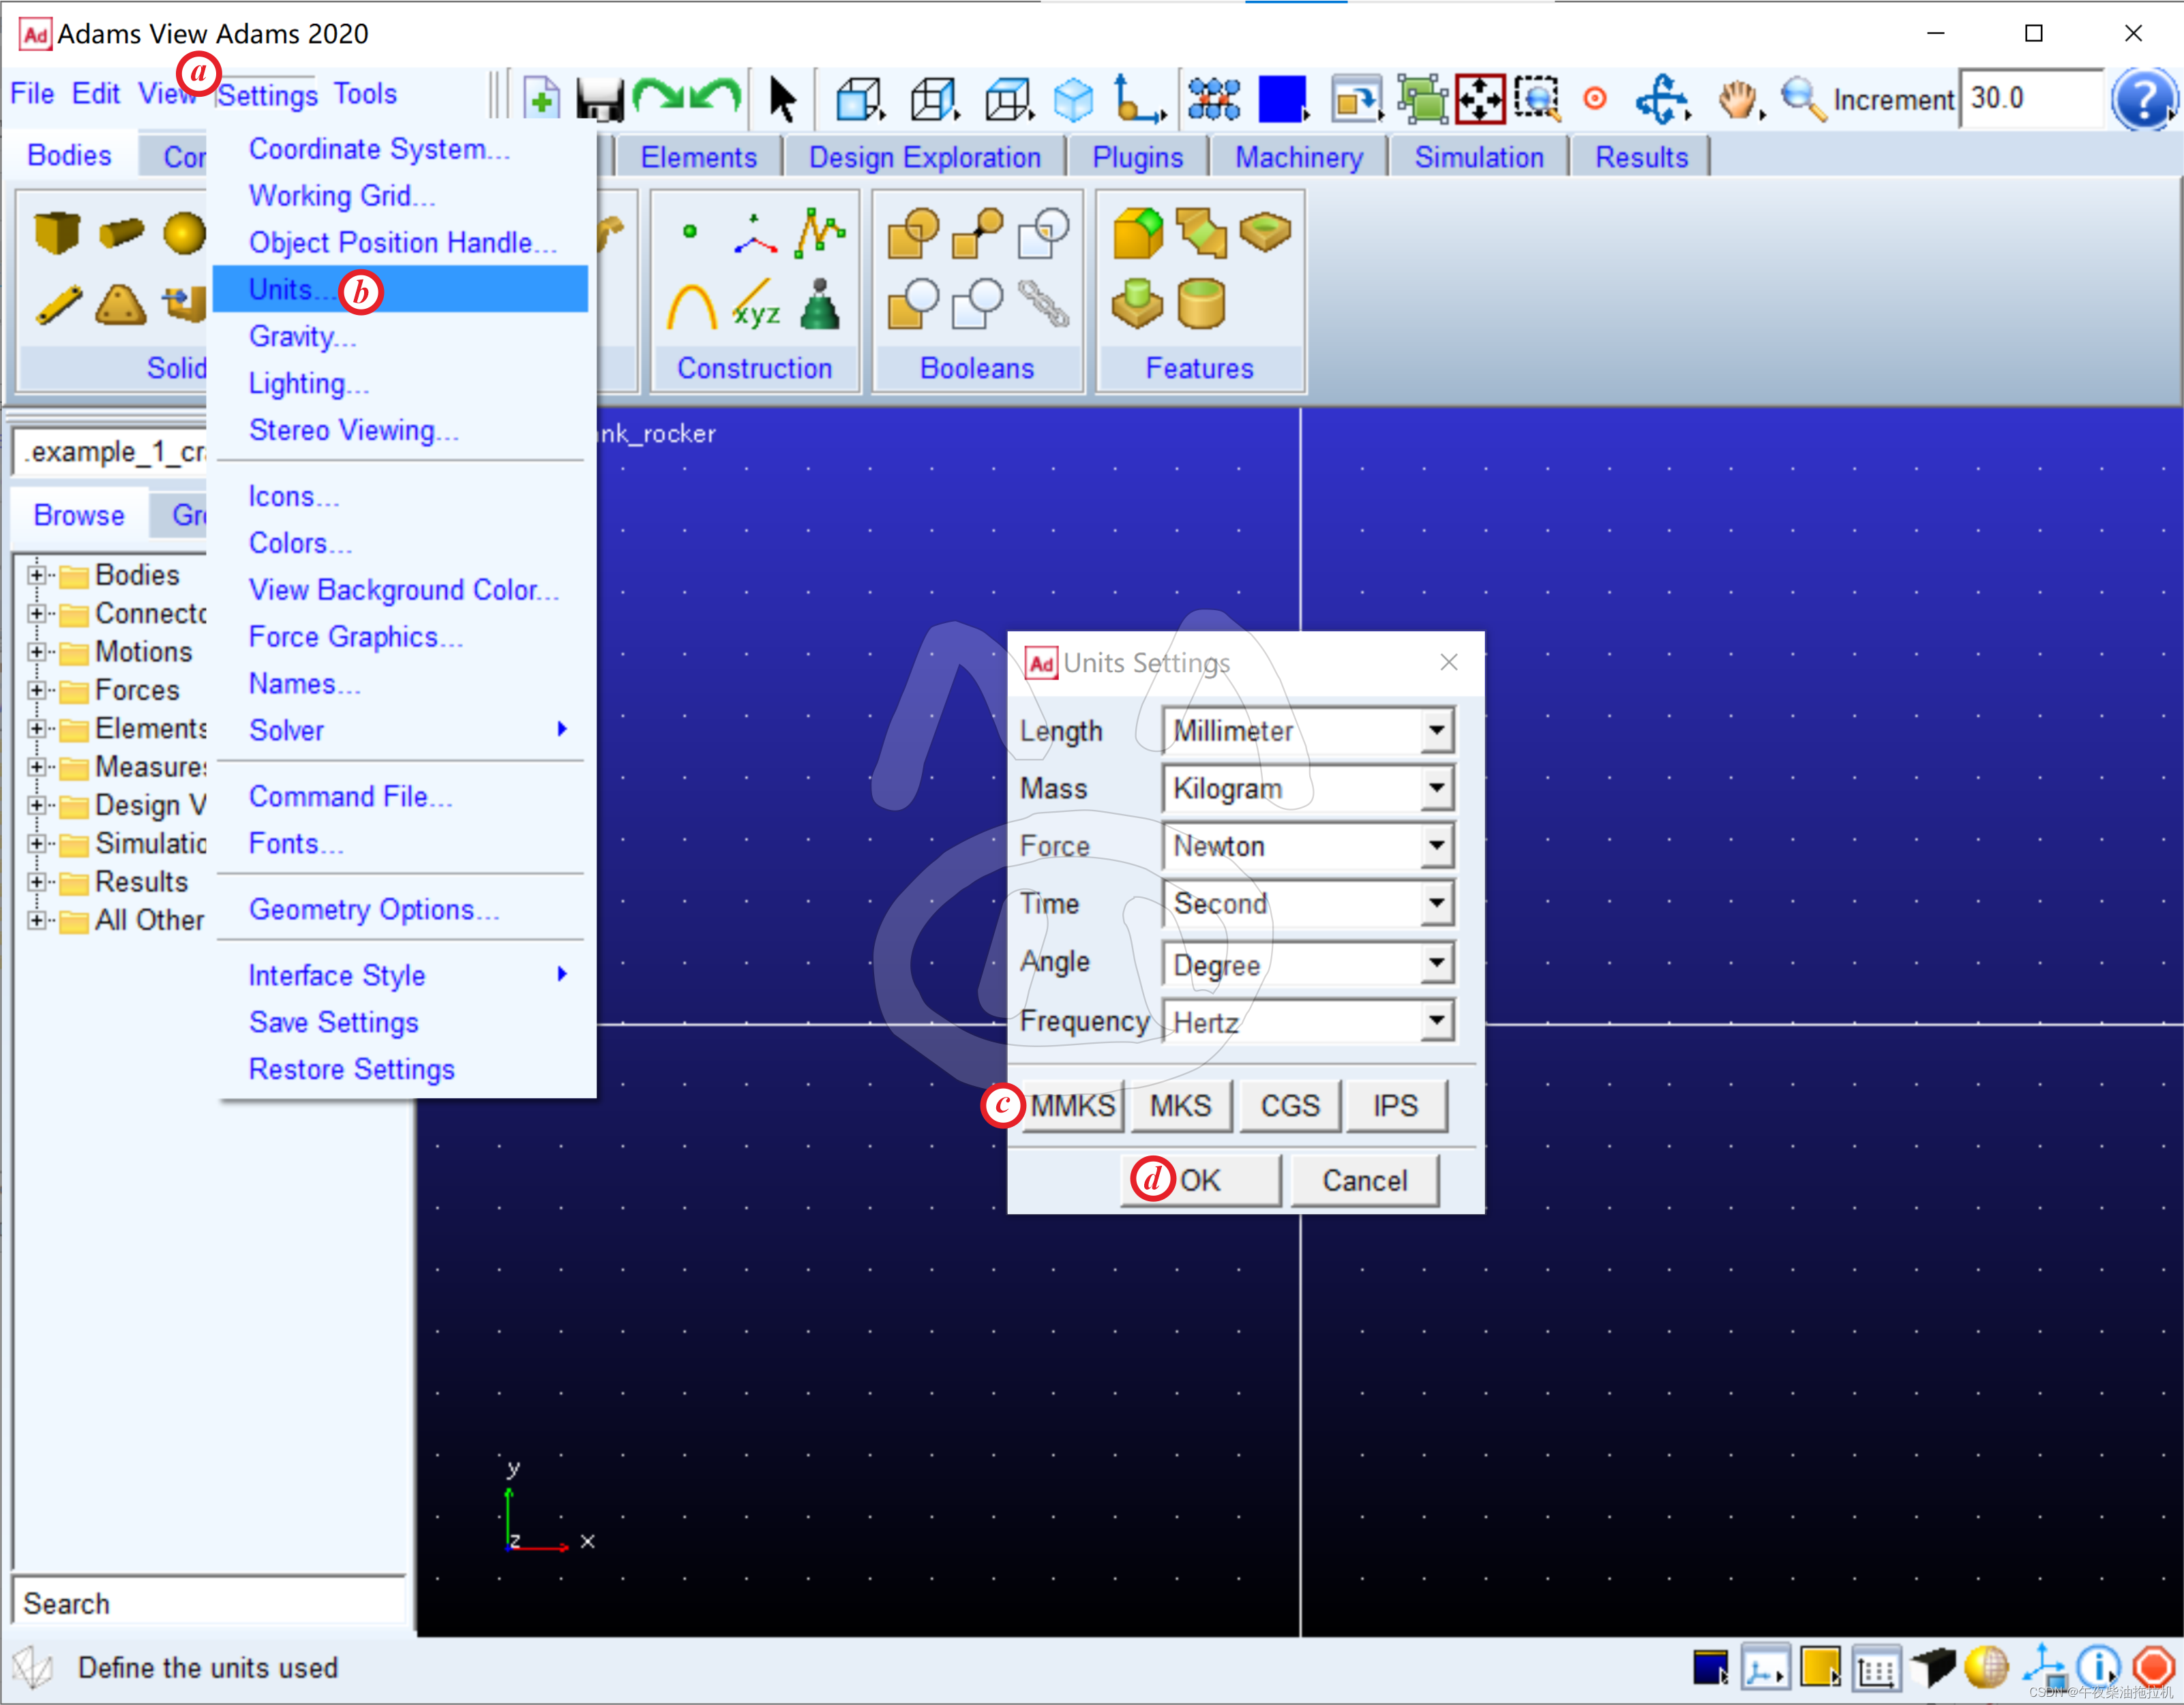Click the Increment value input field
The height and width of the screenshot is (1705, 2184).
[x=2030, y=99]
